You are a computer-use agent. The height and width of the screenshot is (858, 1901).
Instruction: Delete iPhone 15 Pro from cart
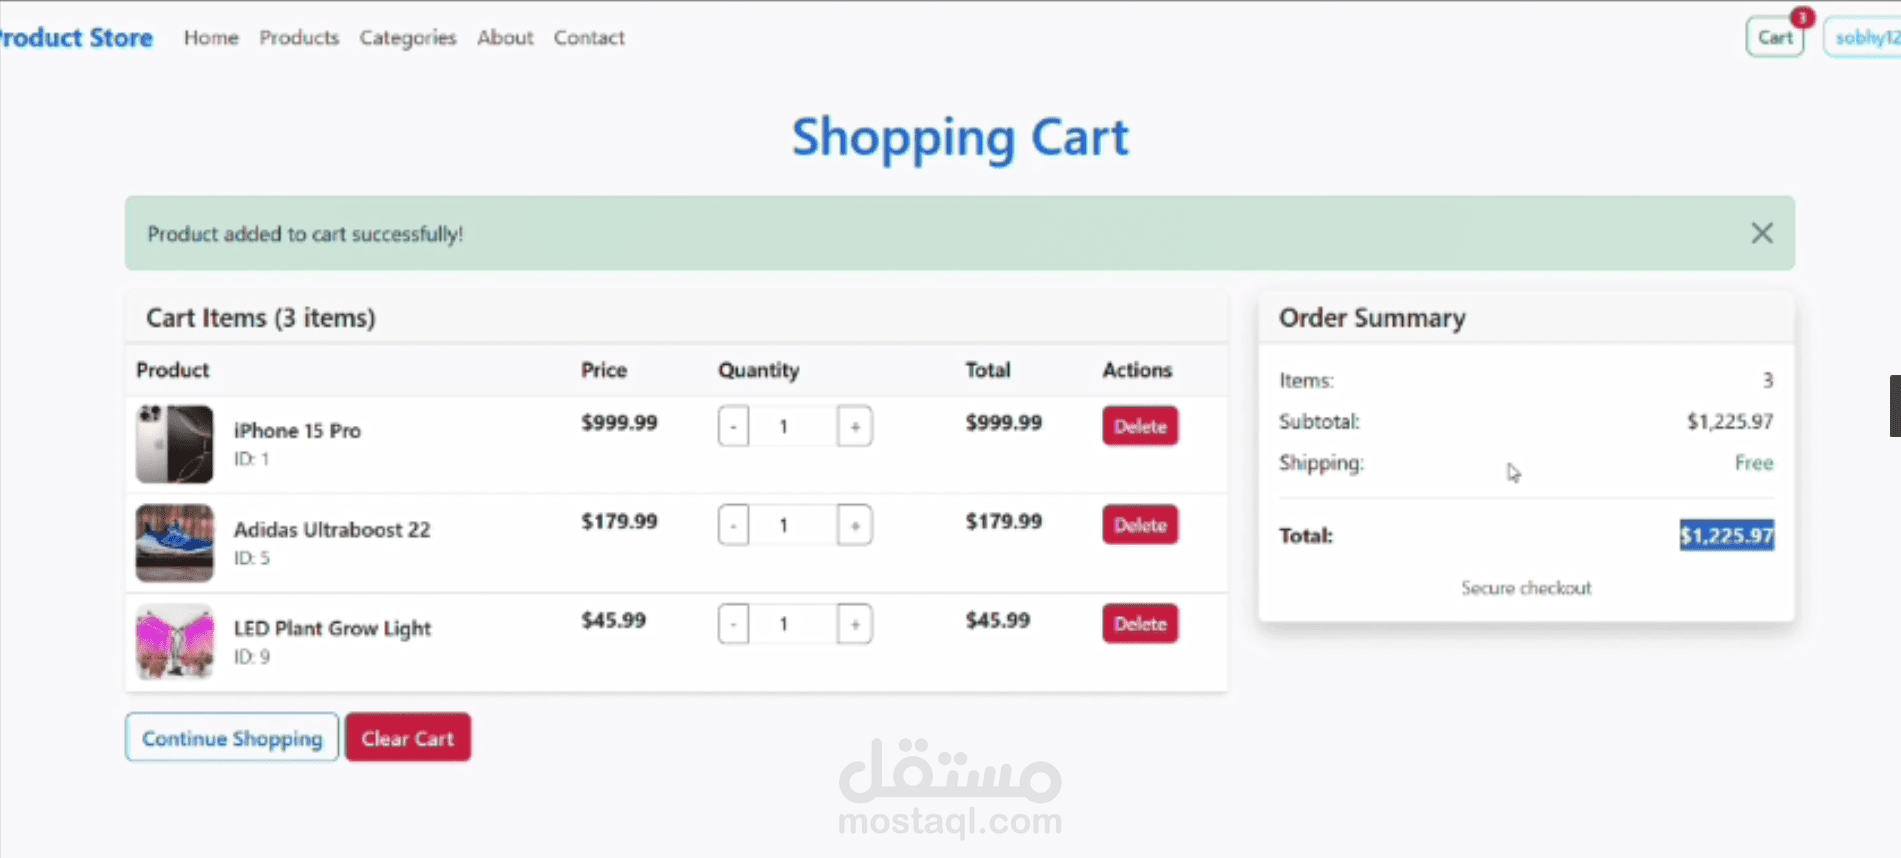tap(1140, 426)
